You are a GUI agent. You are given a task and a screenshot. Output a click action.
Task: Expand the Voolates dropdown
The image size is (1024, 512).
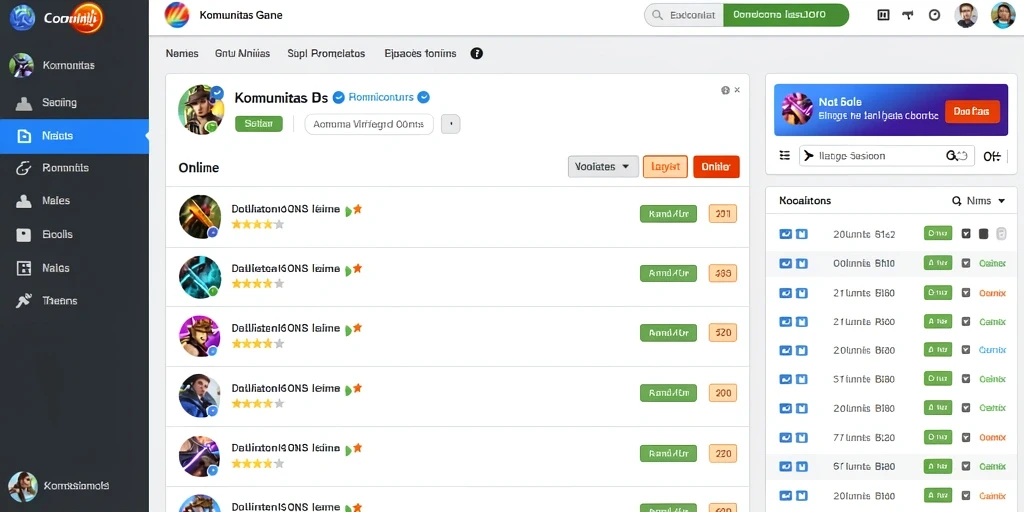tap(603, 167)
